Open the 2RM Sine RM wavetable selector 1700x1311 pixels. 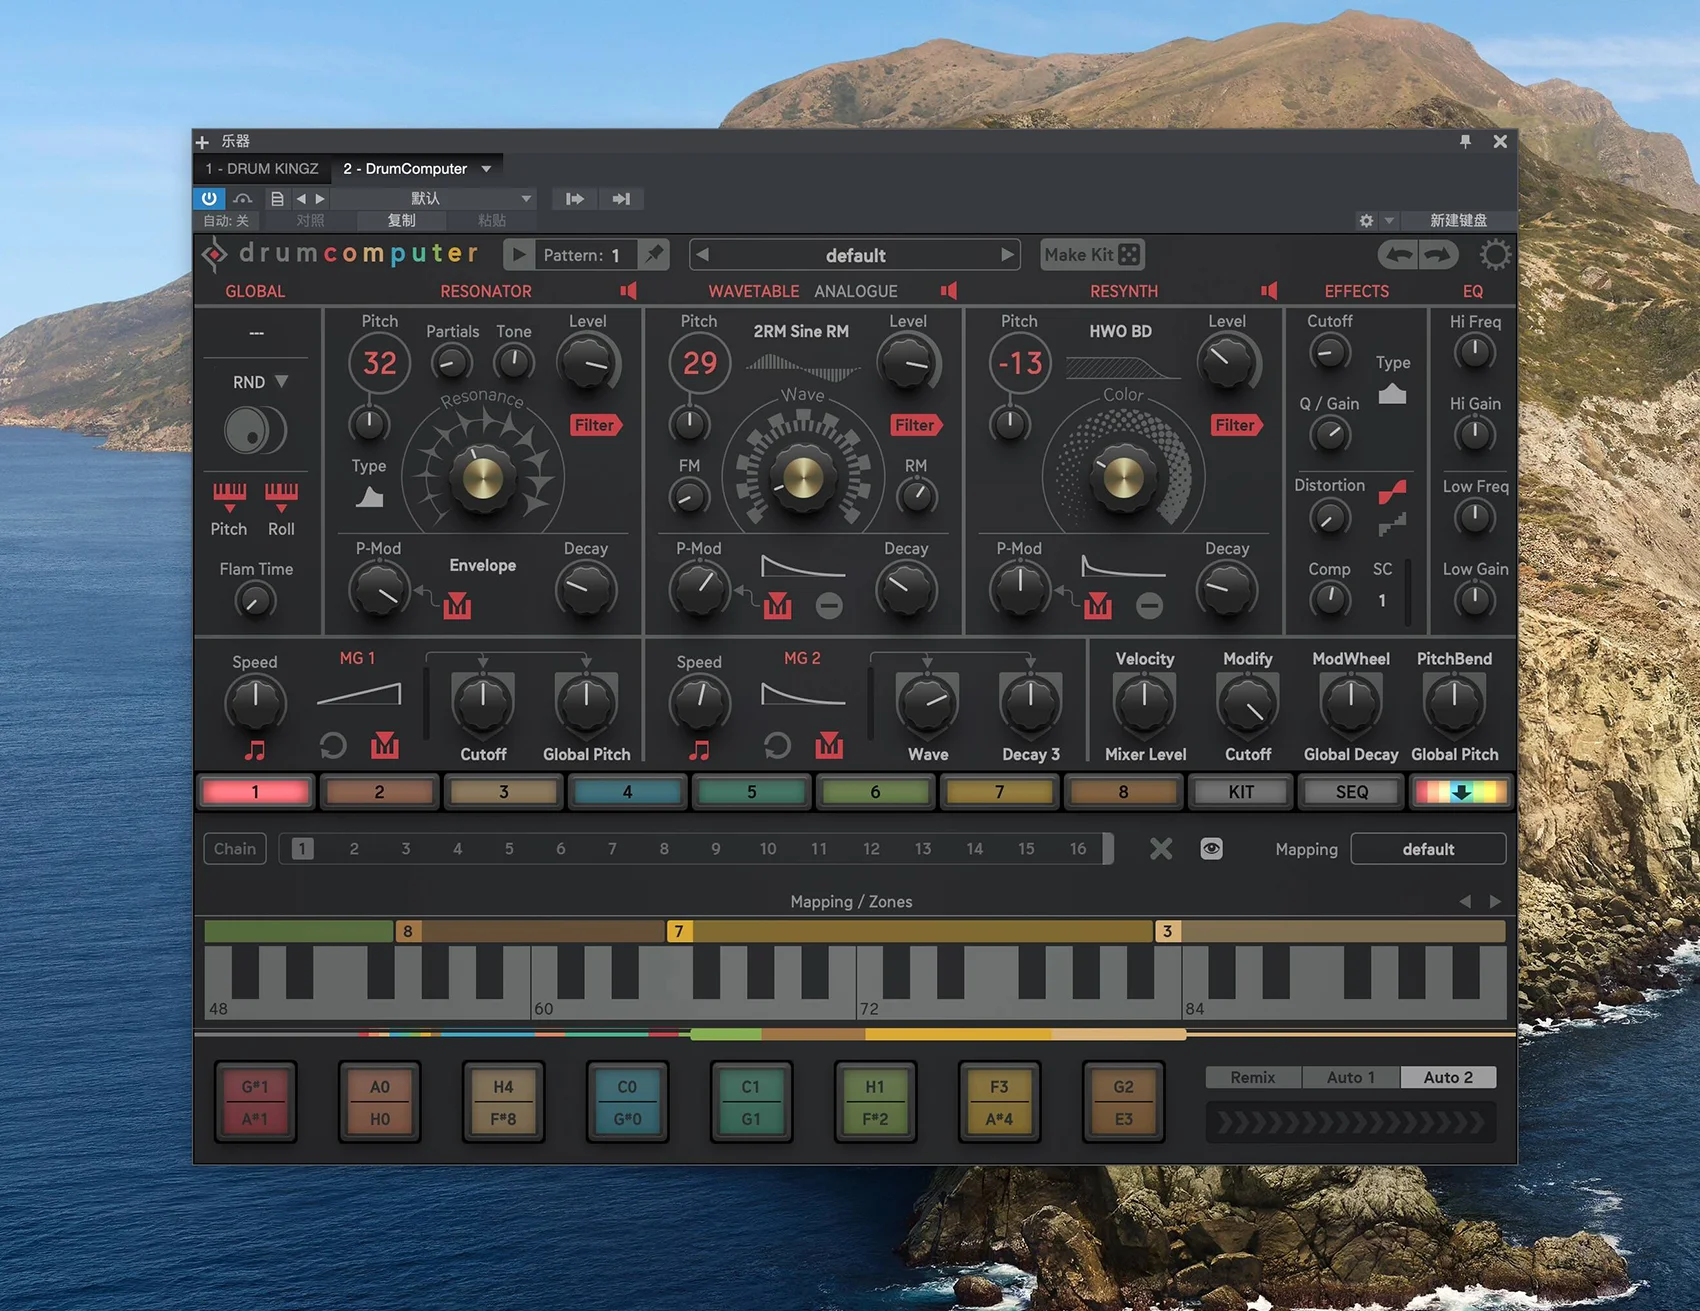pyautogui.click(x=801, y=331)
